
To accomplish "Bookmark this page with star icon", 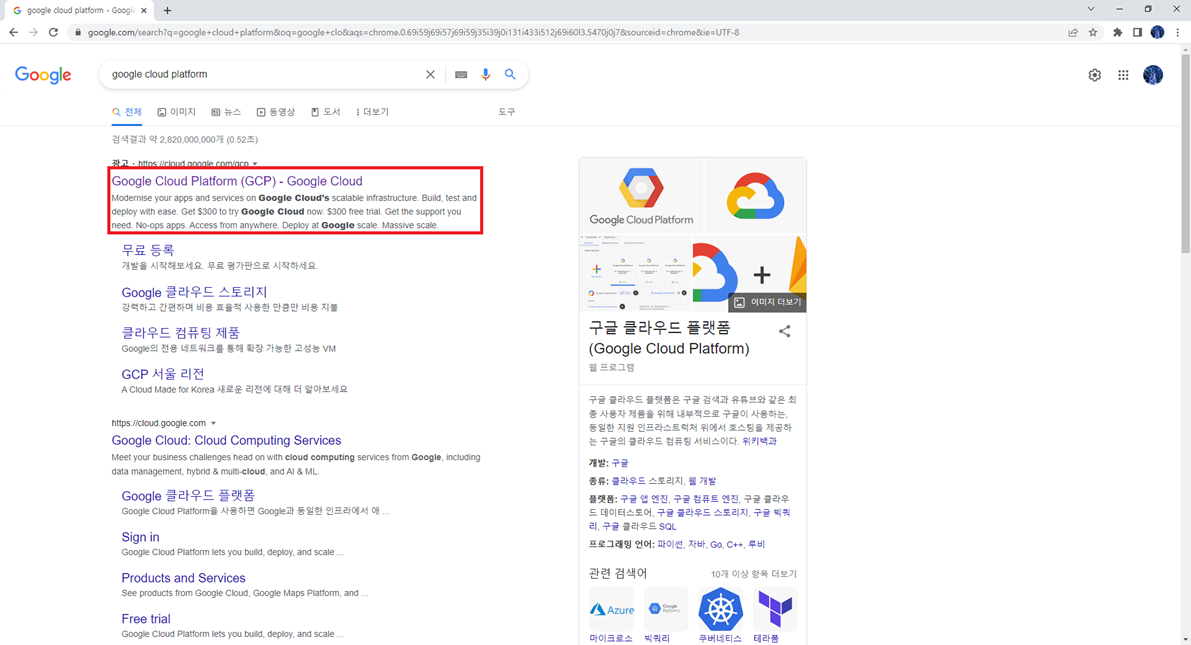I will coord(1093,33).
